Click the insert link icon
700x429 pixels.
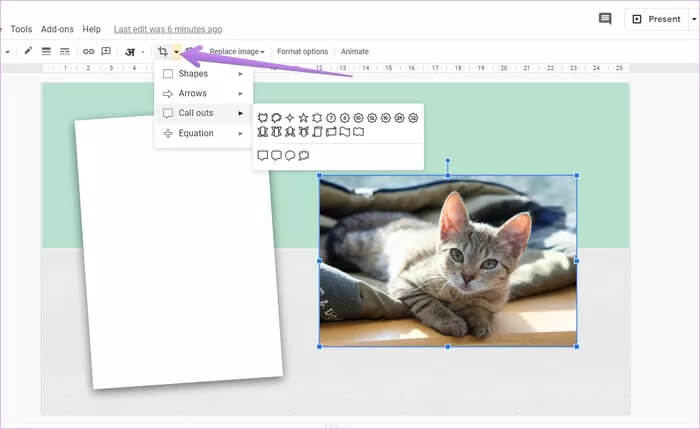(88, 51)
